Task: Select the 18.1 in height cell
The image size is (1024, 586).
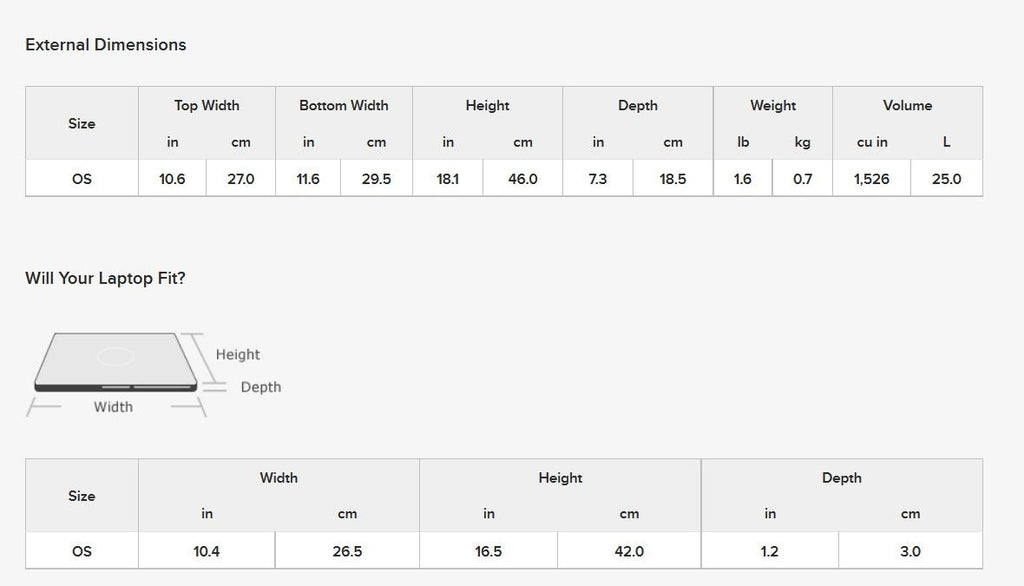Action: tap(448, 178)
